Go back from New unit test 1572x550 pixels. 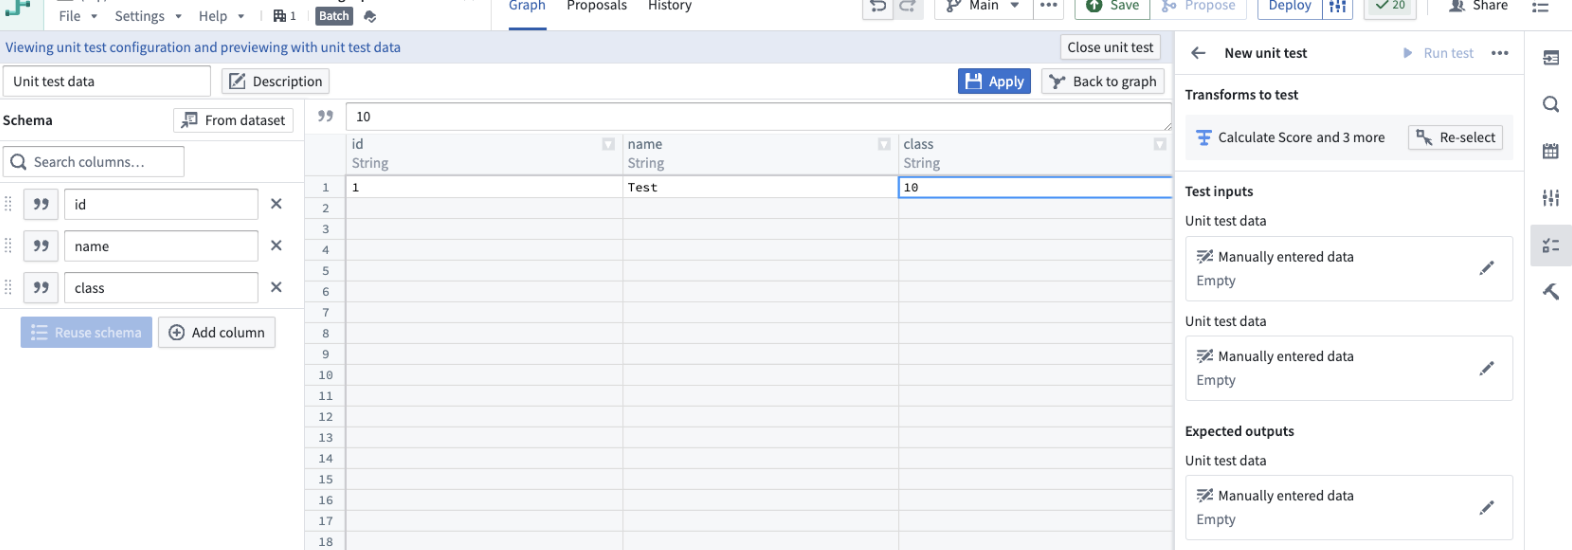[x=1198, y=53]
